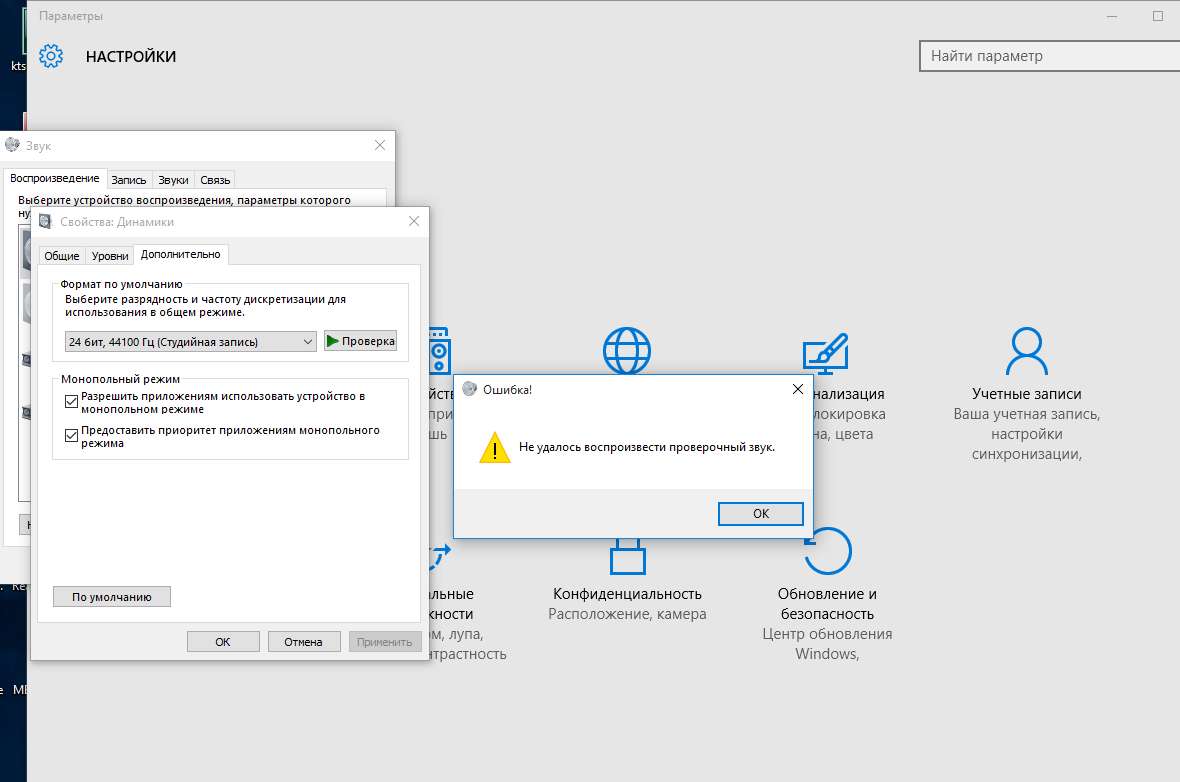The width and height of the screenshot is (1180, 782).
Task: Switch to the Уровни tab
Action: (110, 256)
